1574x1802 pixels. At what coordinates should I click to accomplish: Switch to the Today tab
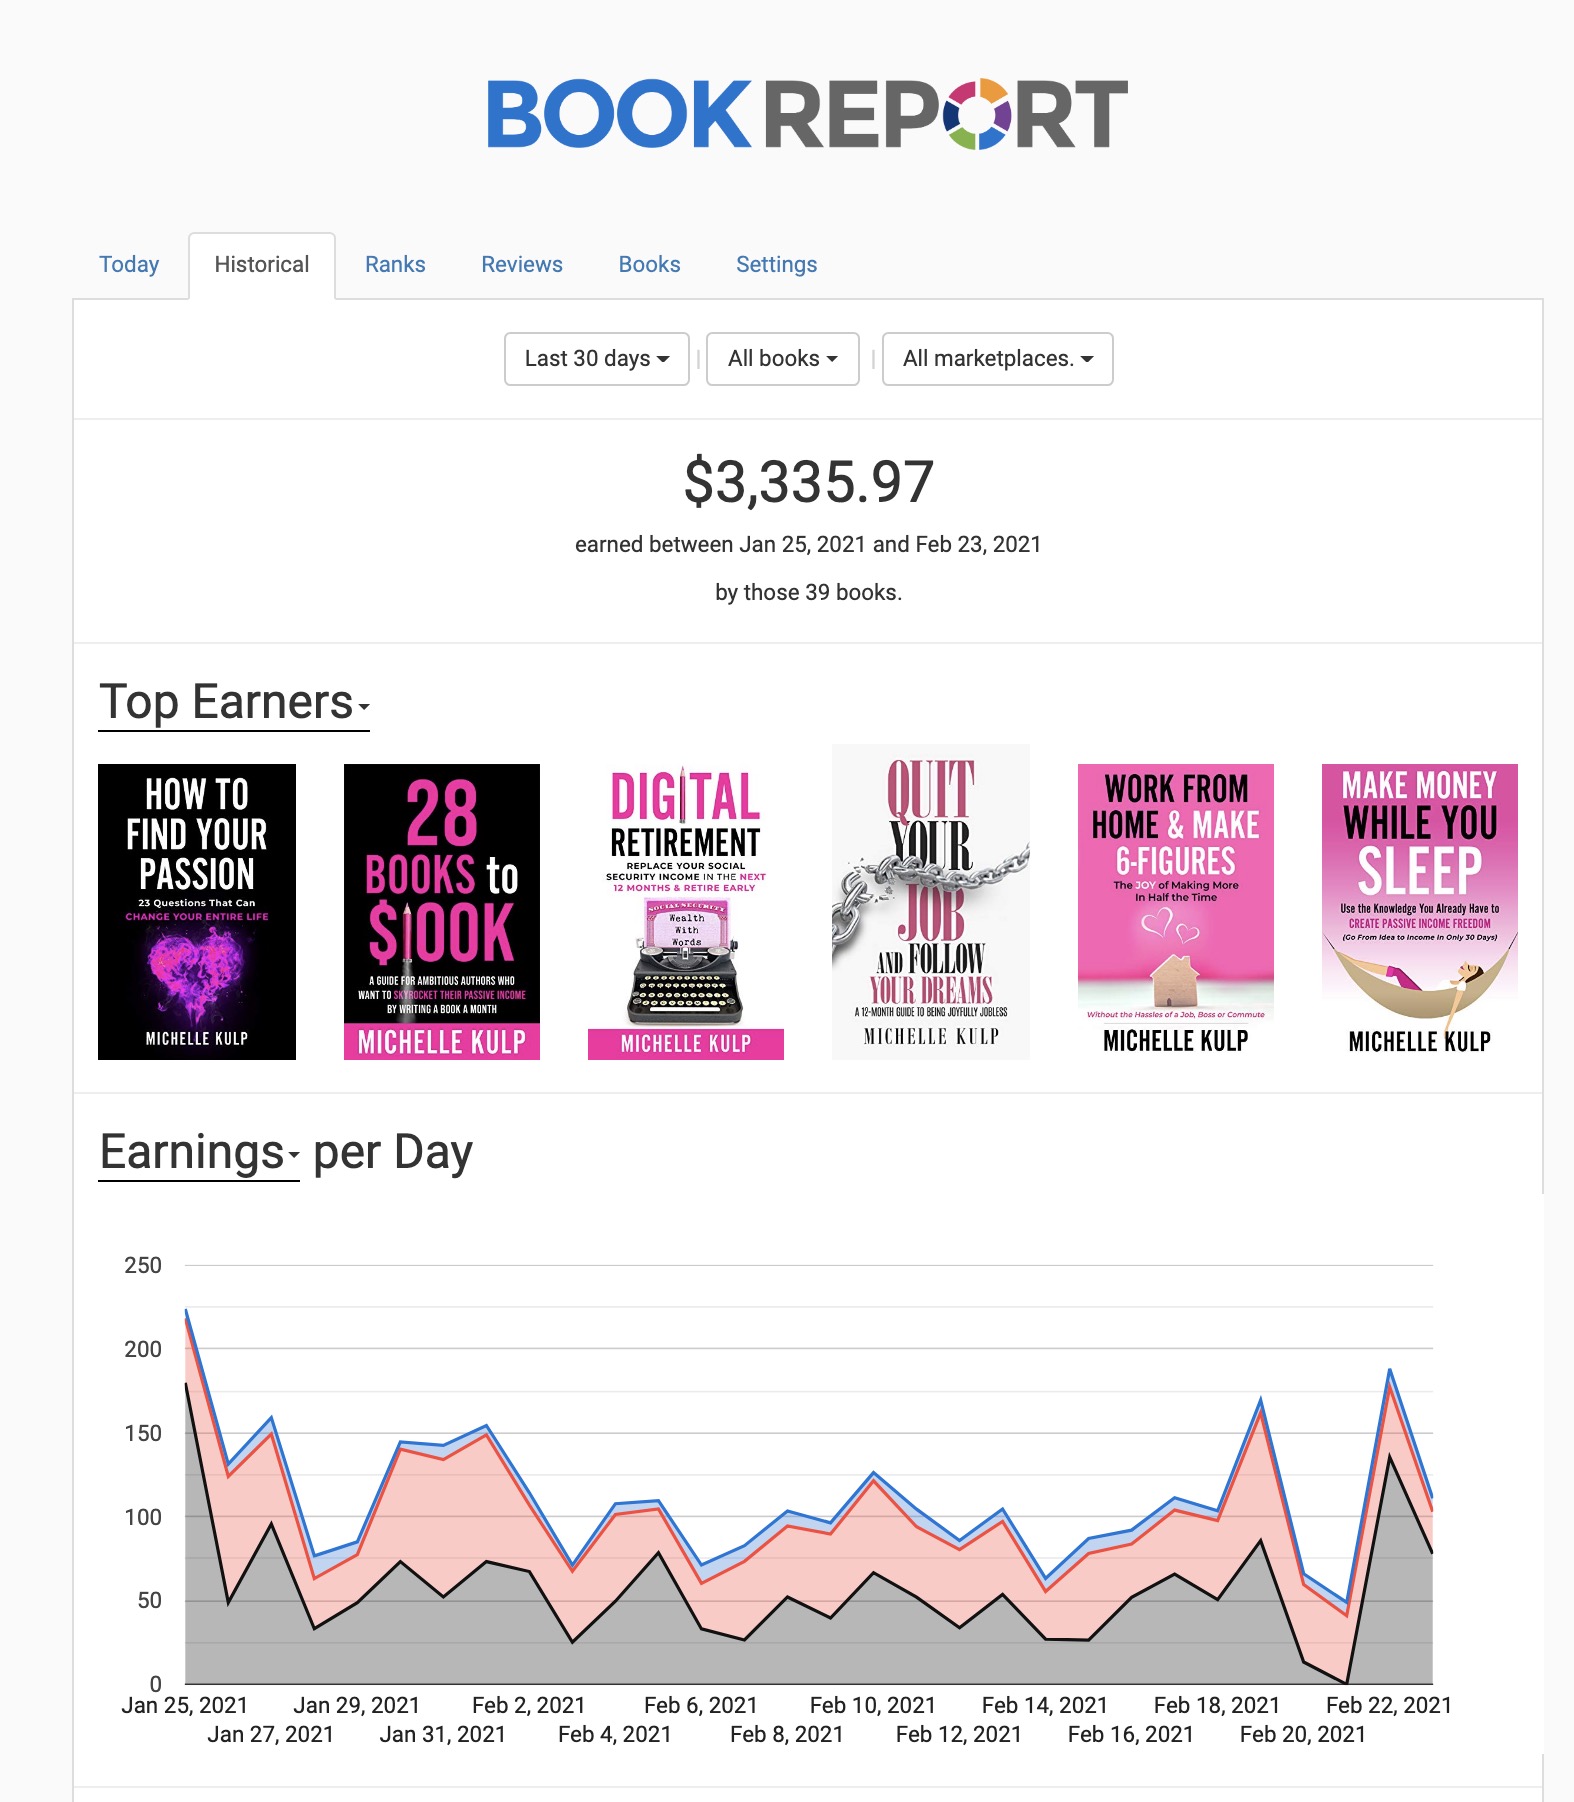[129, 264]
